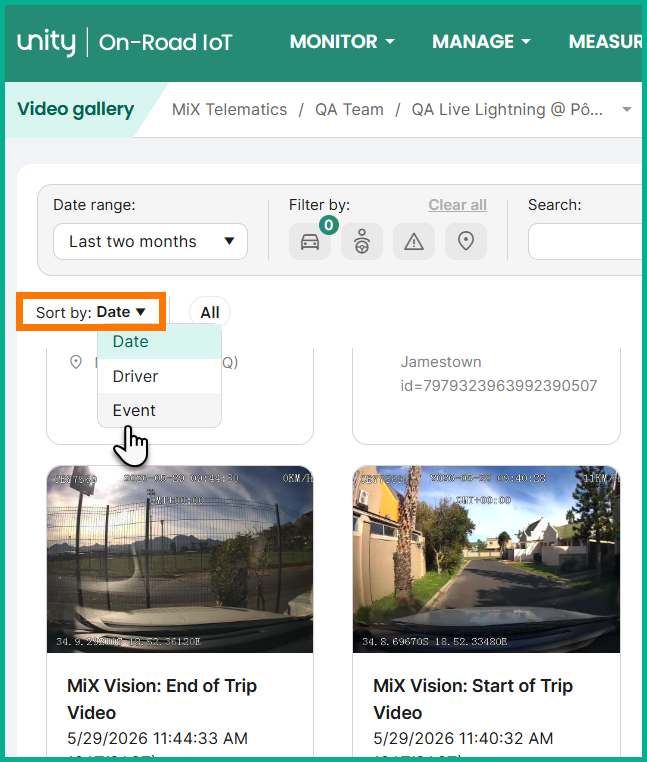Viewport: 647px width, 762px height.
Task: Click the Clear all filters link
Action: 457,205
